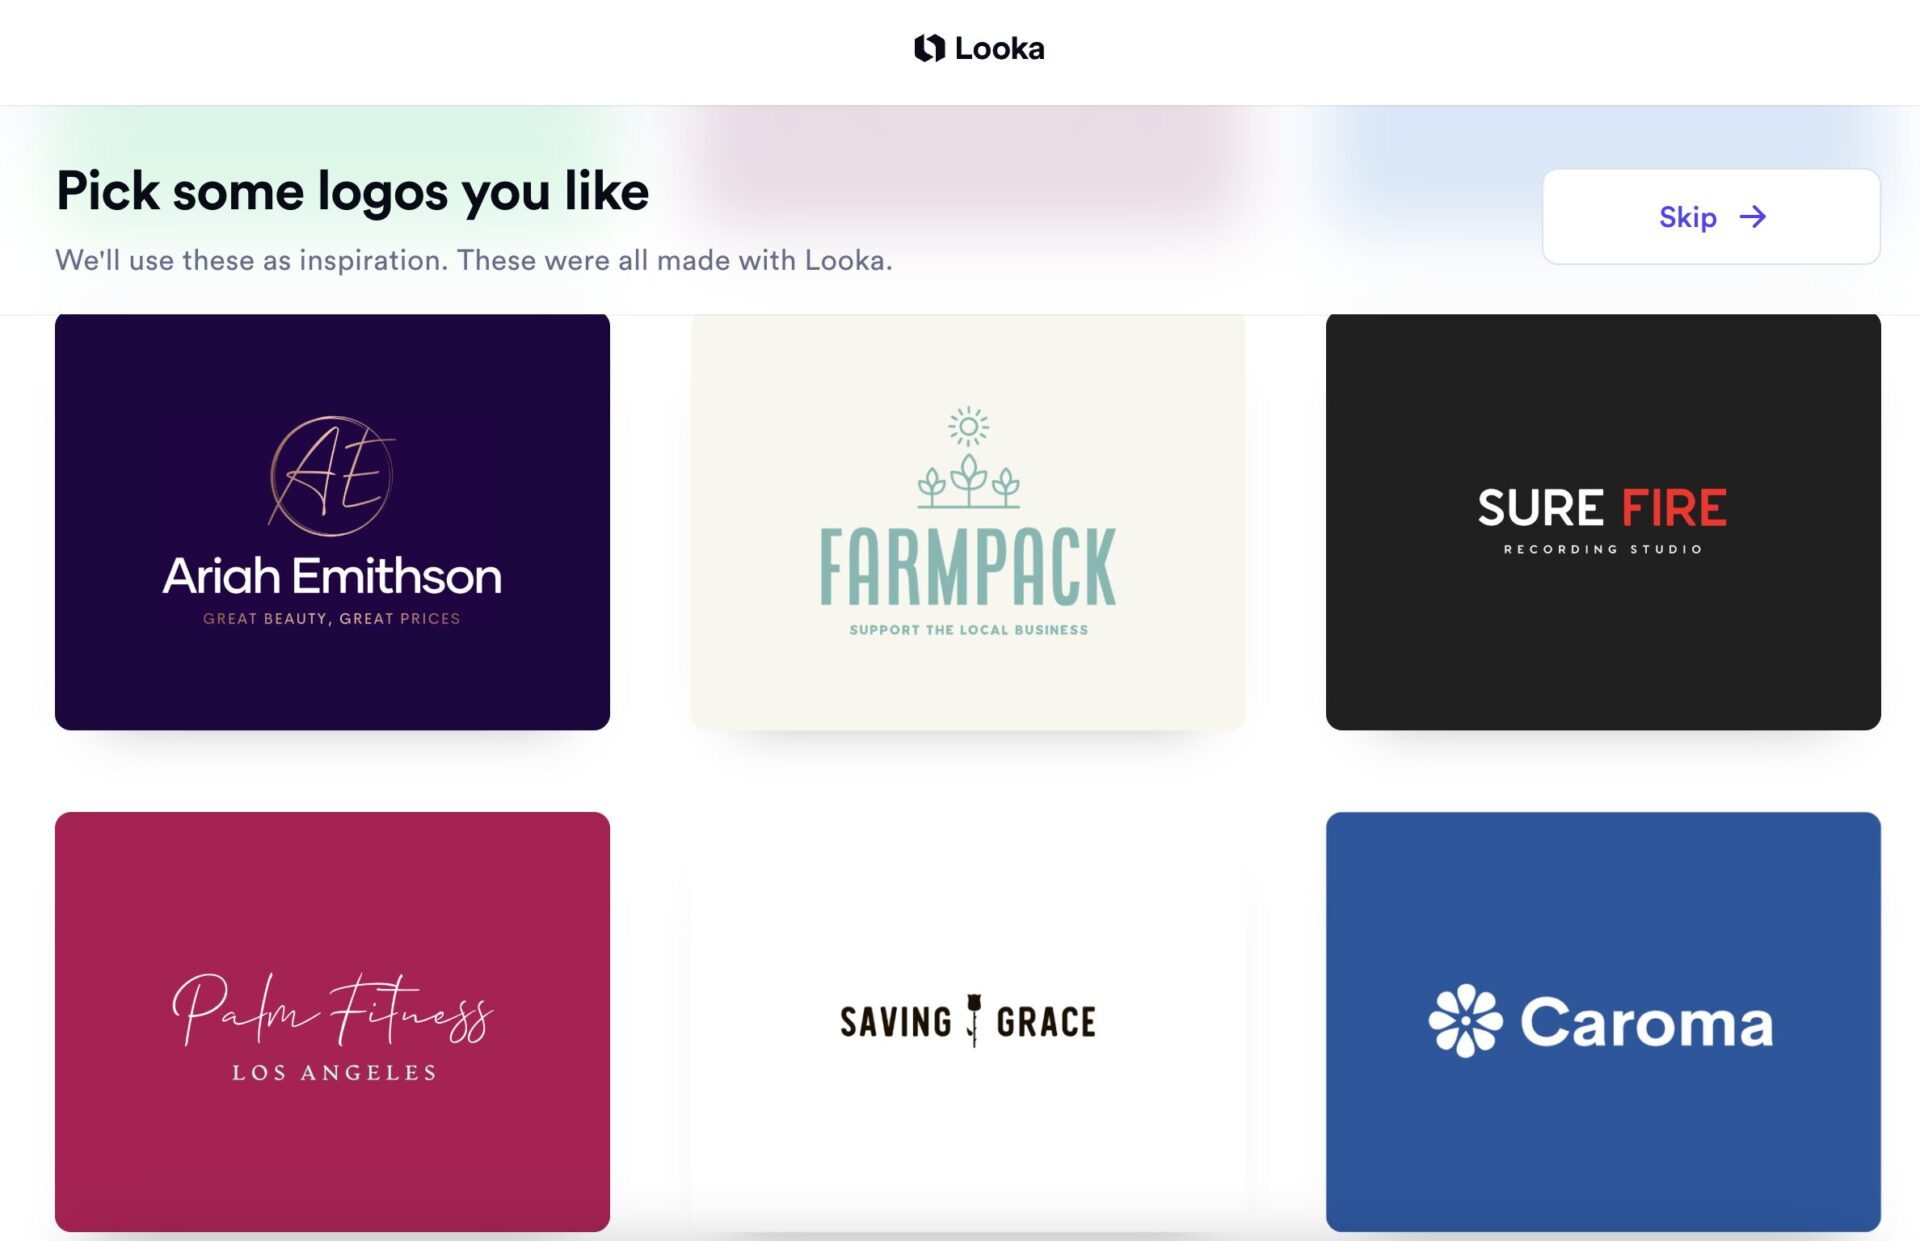1920x1241 pixels.
Task: Select the blue Caroma logo card
Action: pyautogui.click(x=1603, y=1021)
